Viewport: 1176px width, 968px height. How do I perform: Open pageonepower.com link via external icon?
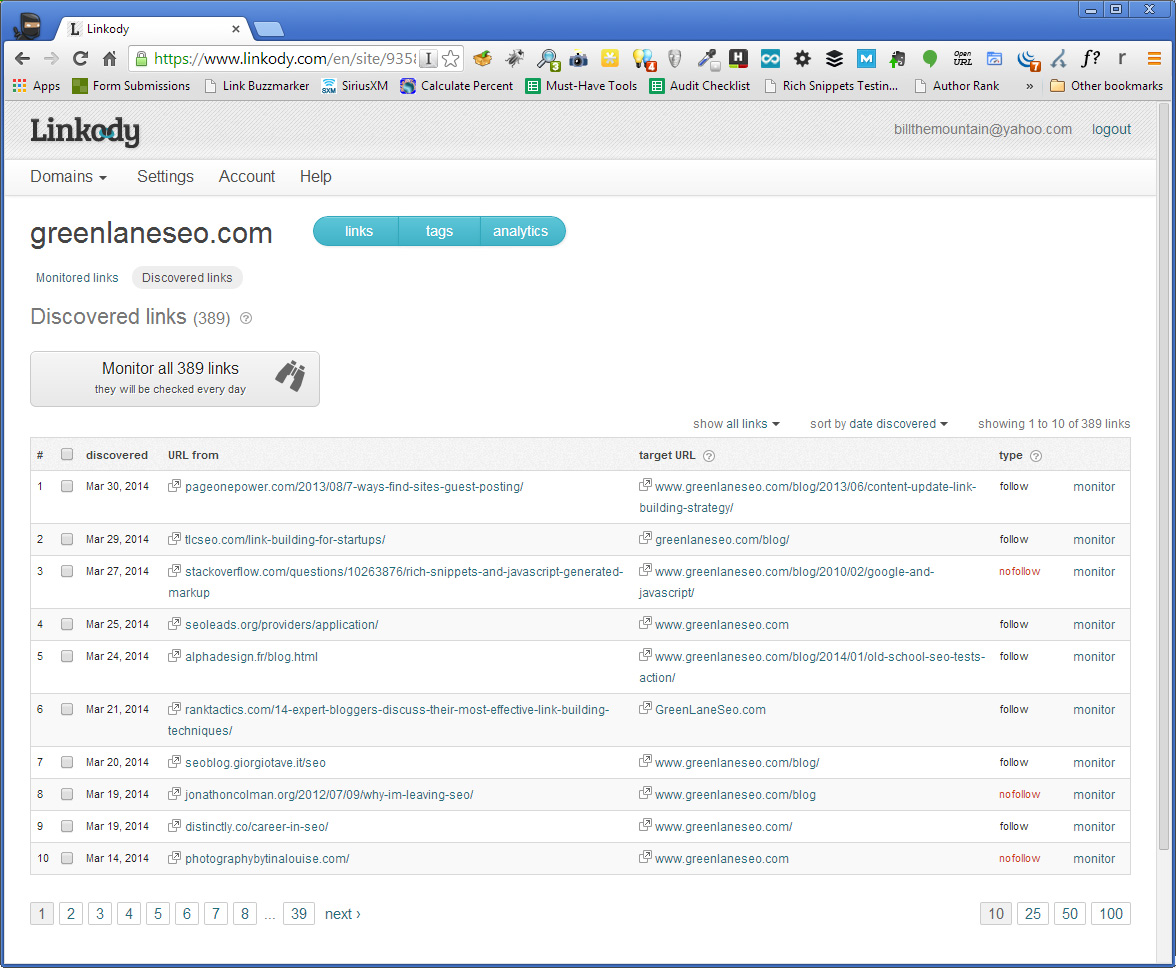[x=174, y=486]
